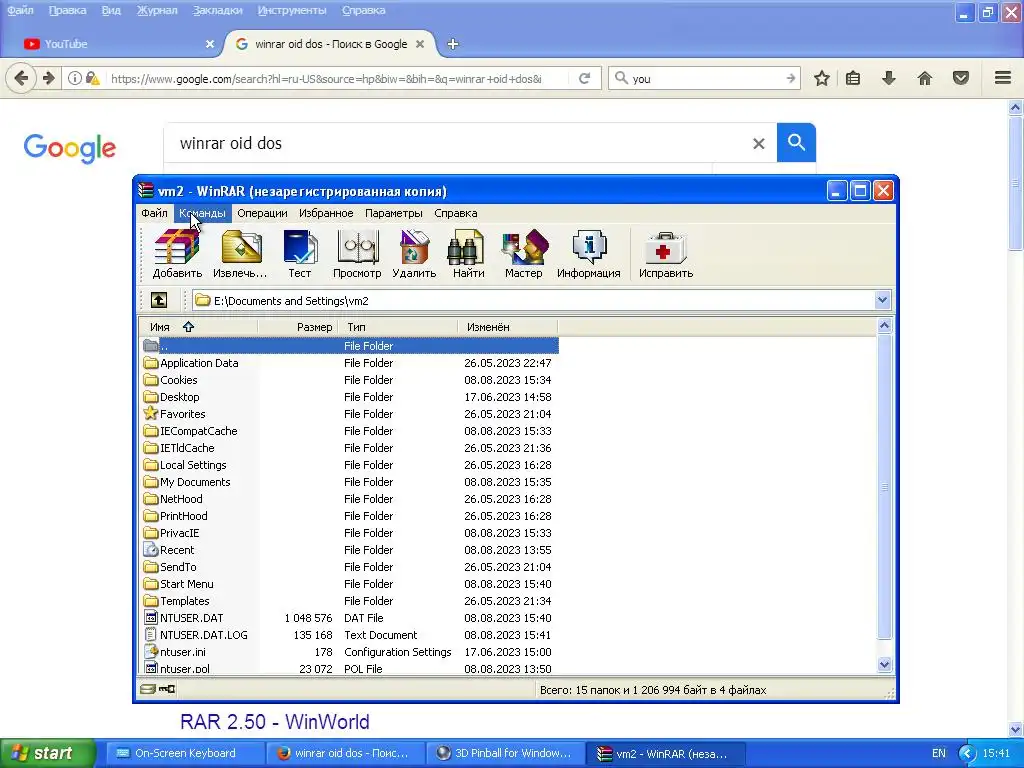Click the key password icon in status bar
The height and width of the screenshot is (768, 1024).
point(167,689)
